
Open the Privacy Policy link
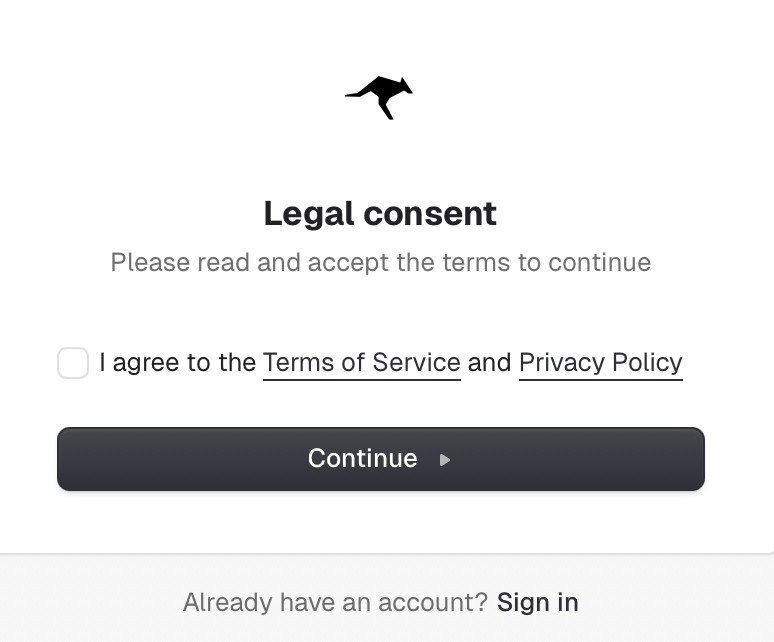600,362
